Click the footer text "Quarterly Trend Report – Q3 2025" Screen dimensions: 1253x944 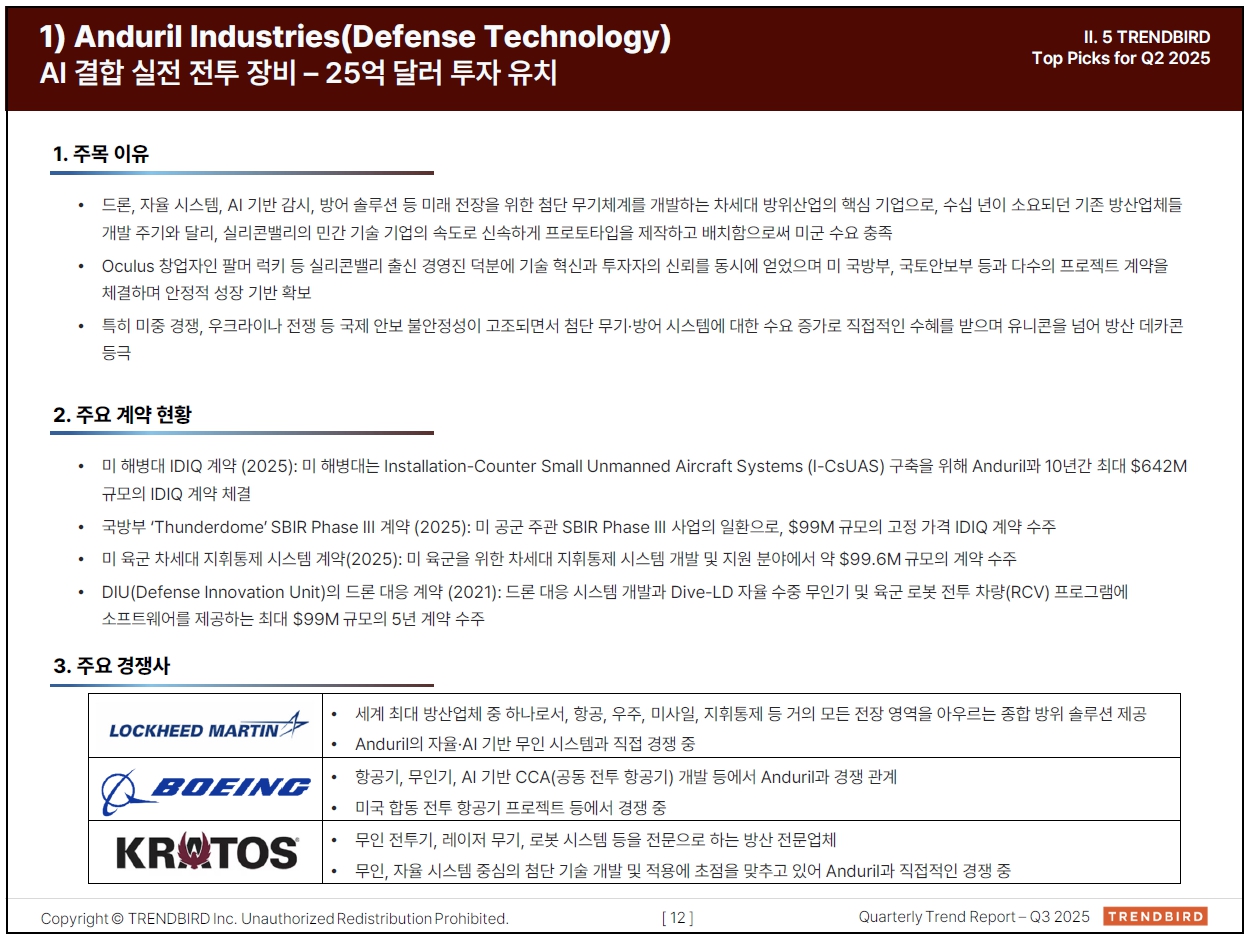point(974,917)
